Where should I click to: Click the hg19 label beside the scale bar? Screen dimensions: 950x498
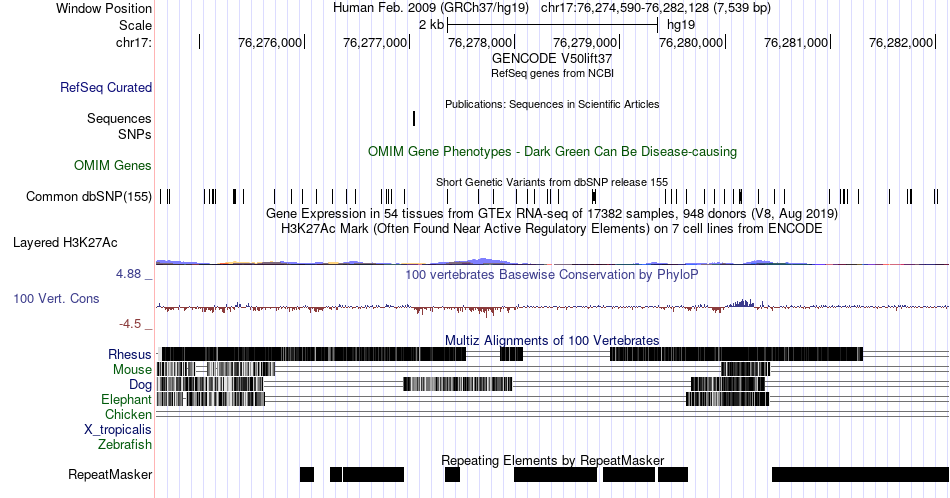[x=681, y=25]
